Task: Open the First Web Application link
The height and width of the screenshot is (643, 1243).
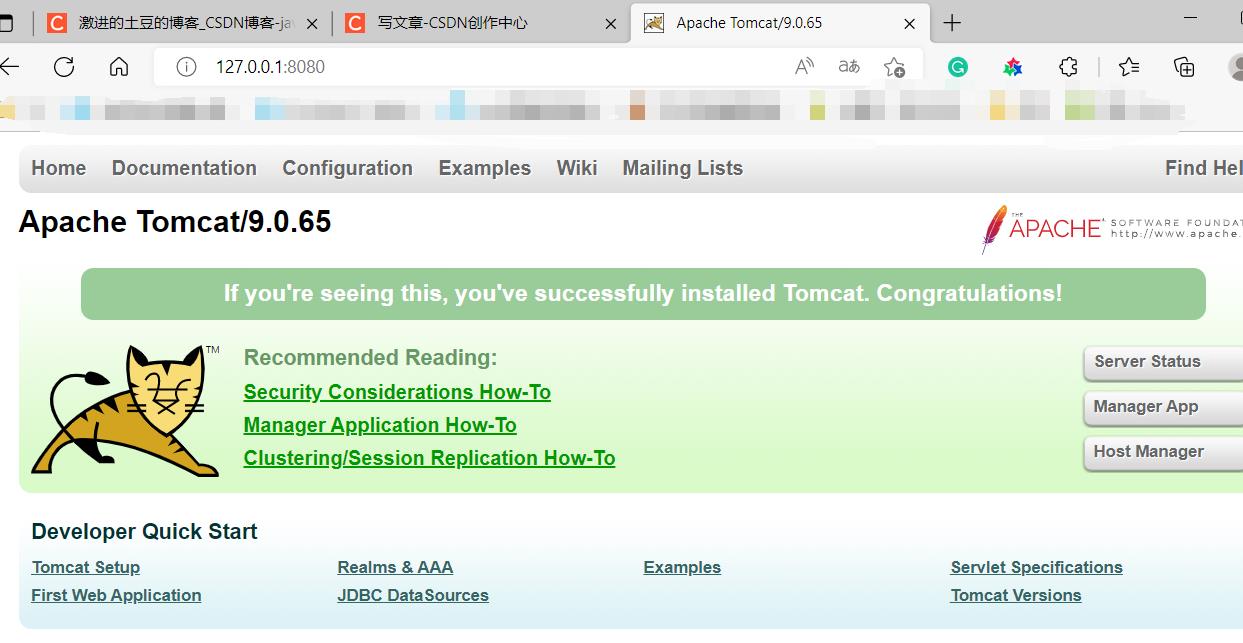Action: pyautogui.click(x=116, y=595)
